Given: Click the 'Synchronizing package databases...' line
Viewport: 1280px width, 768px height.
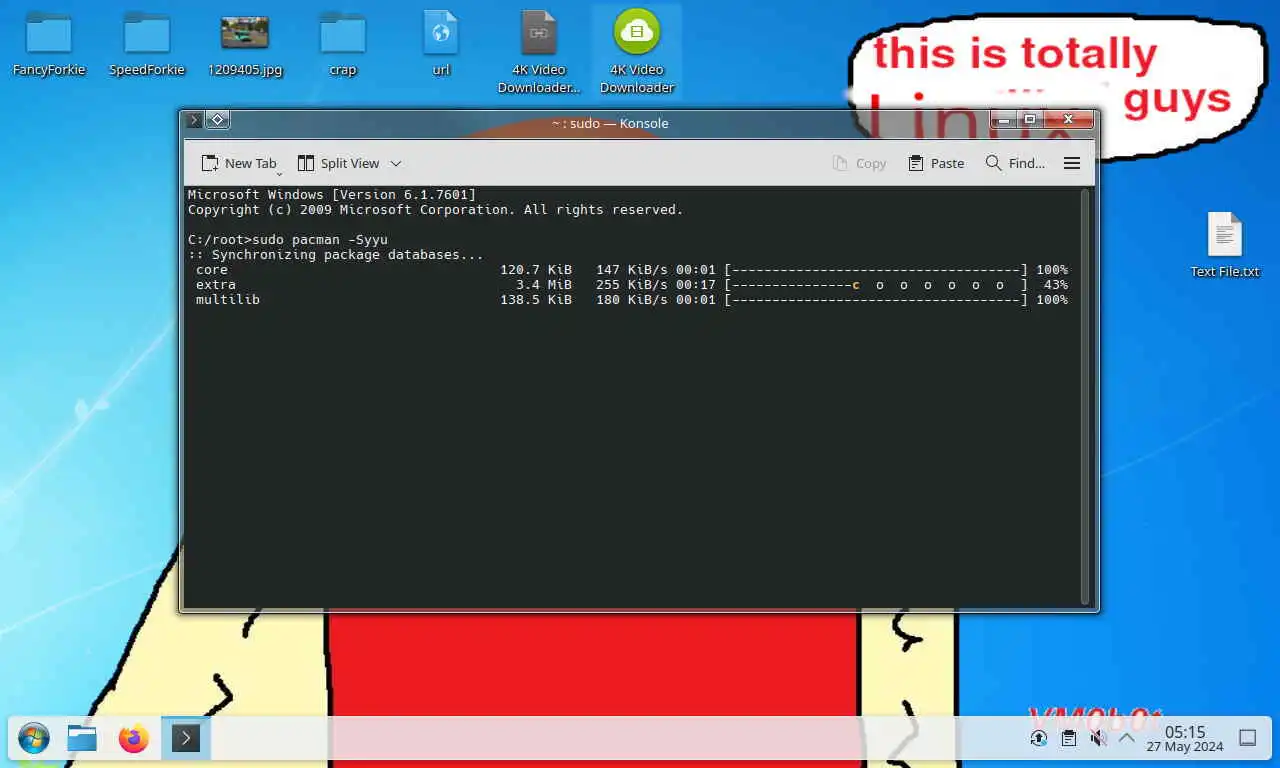Looking at the screenshot, I should click(x=335, y=255).
